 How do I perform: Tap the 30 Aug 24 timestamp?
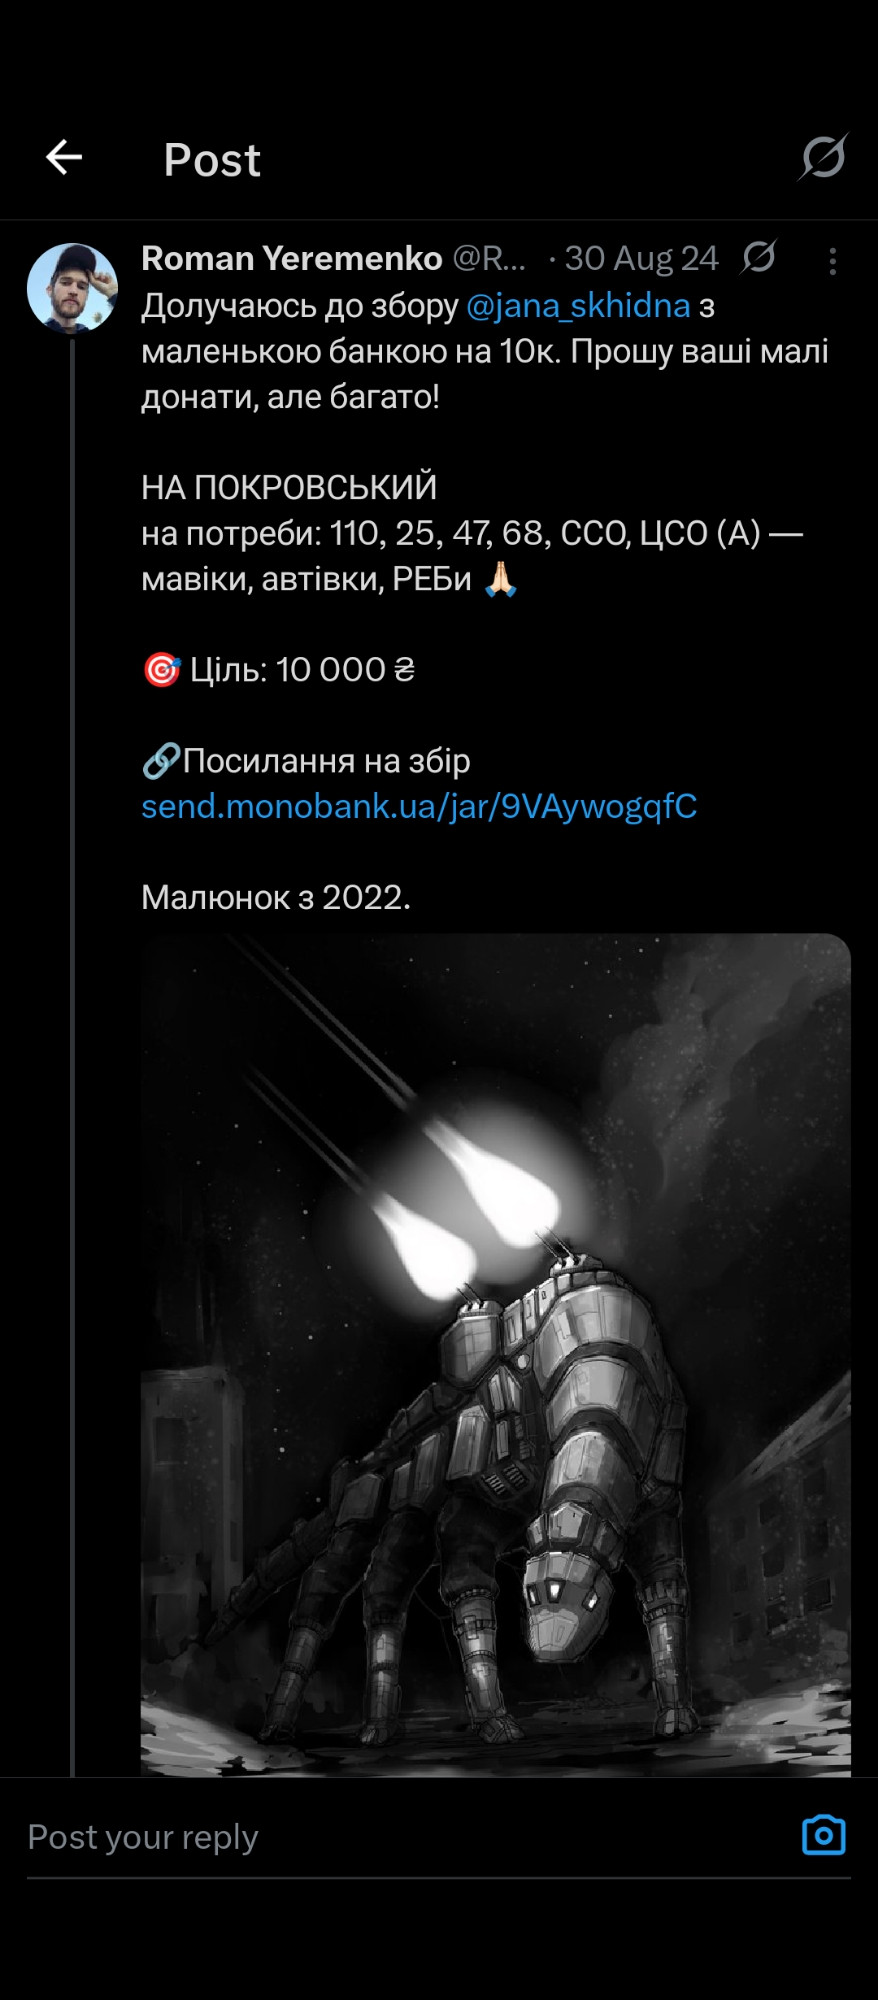pyautogui.click(x=641, y=258)
